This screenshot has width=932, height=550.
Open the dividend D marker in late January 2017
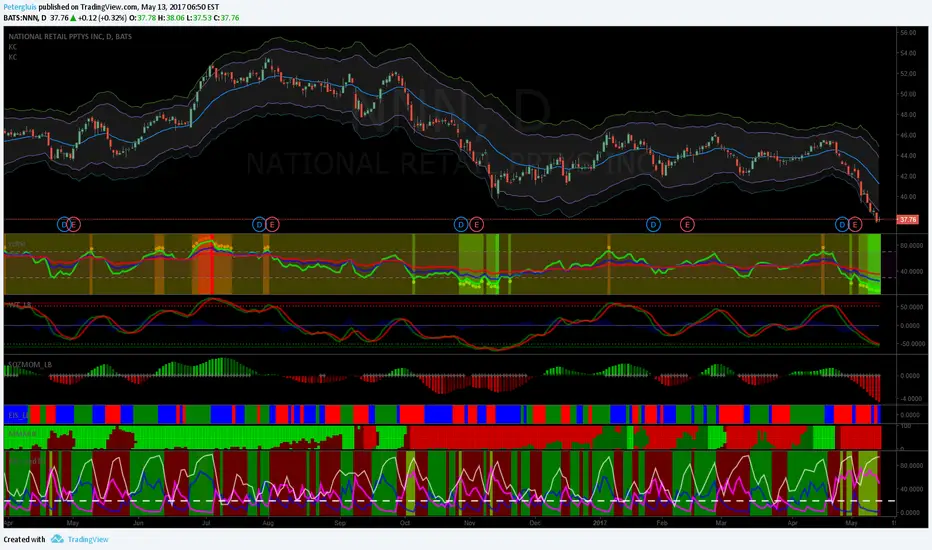tap(653, 224)
